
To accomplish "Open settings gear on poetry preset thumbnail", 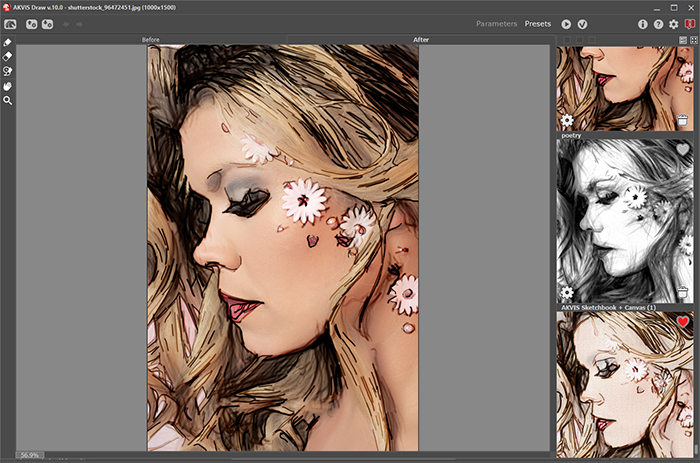I will tap(567, 120).
